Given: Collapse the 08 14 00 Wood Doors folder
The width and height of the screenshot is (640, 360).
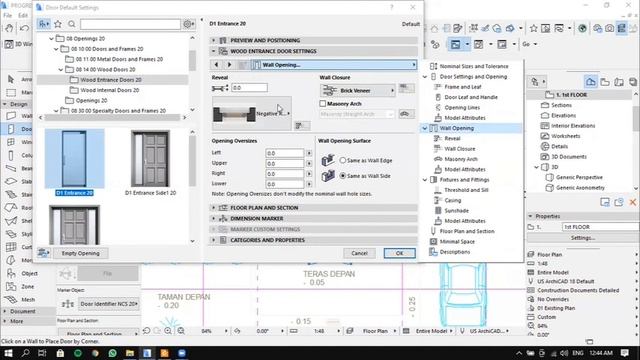Looking at the screenshot, I should tap(61, 69).
